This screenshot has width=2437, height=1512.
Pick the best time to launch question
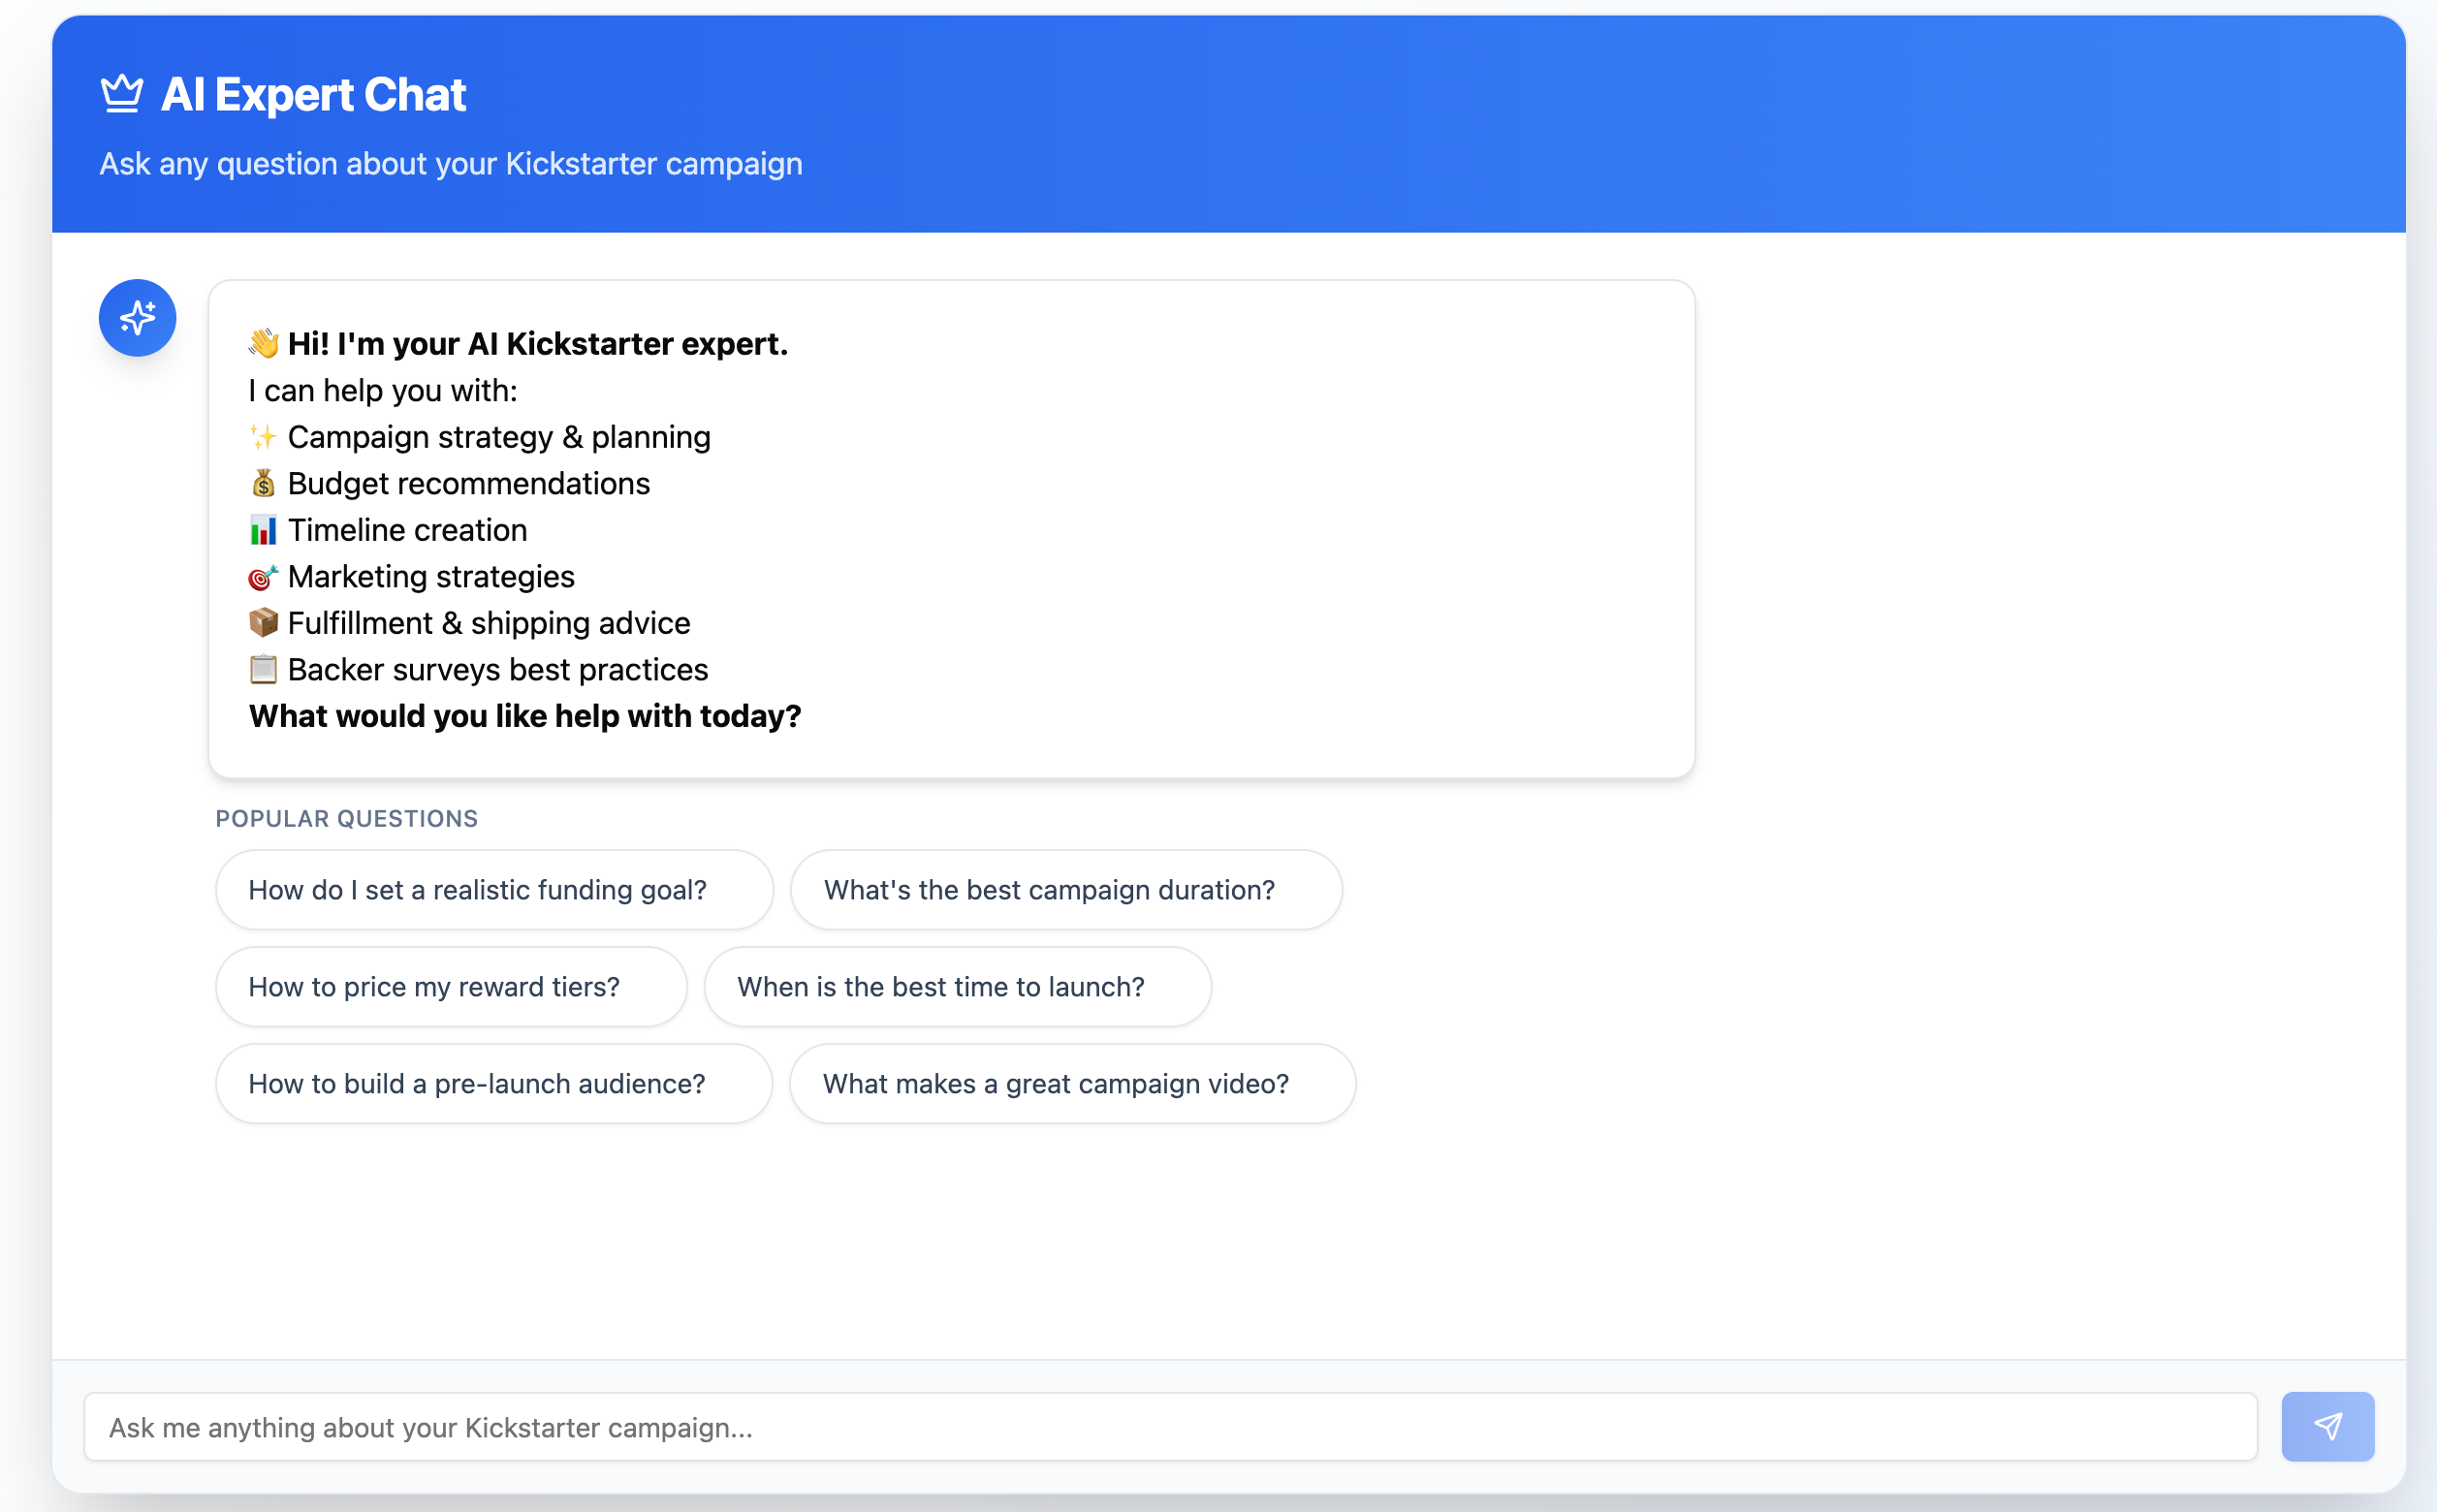[956, 986]
